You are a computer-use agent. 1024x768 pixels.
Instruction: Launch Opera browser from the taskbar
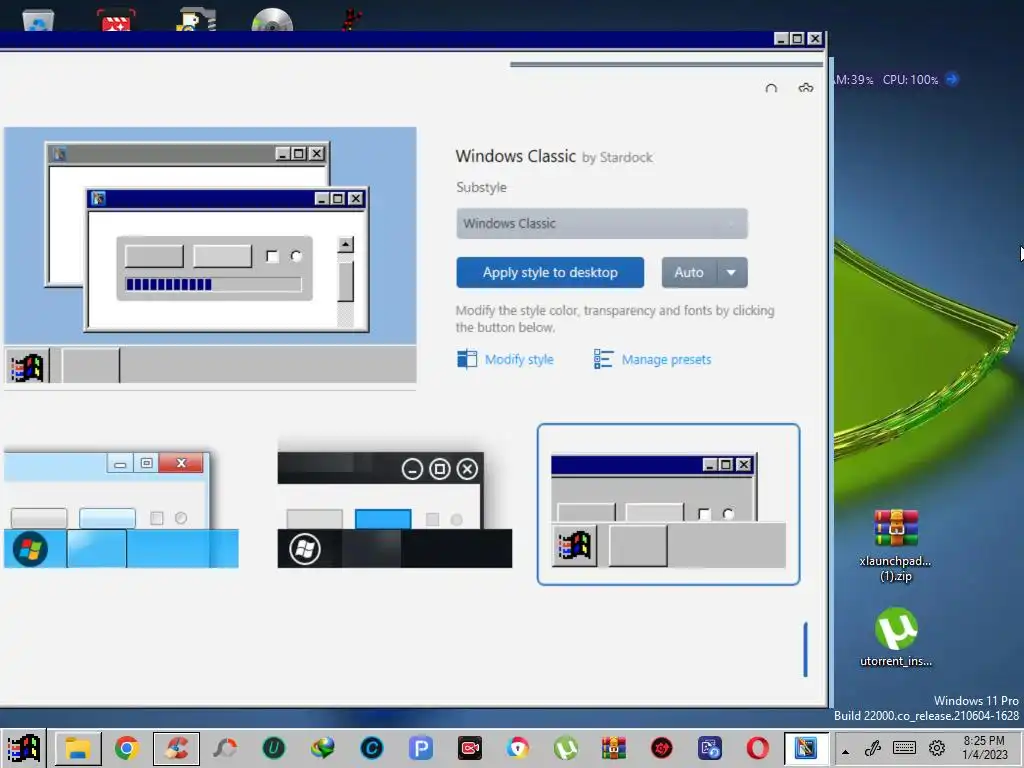pyautogui.click(x=758, y=748)
